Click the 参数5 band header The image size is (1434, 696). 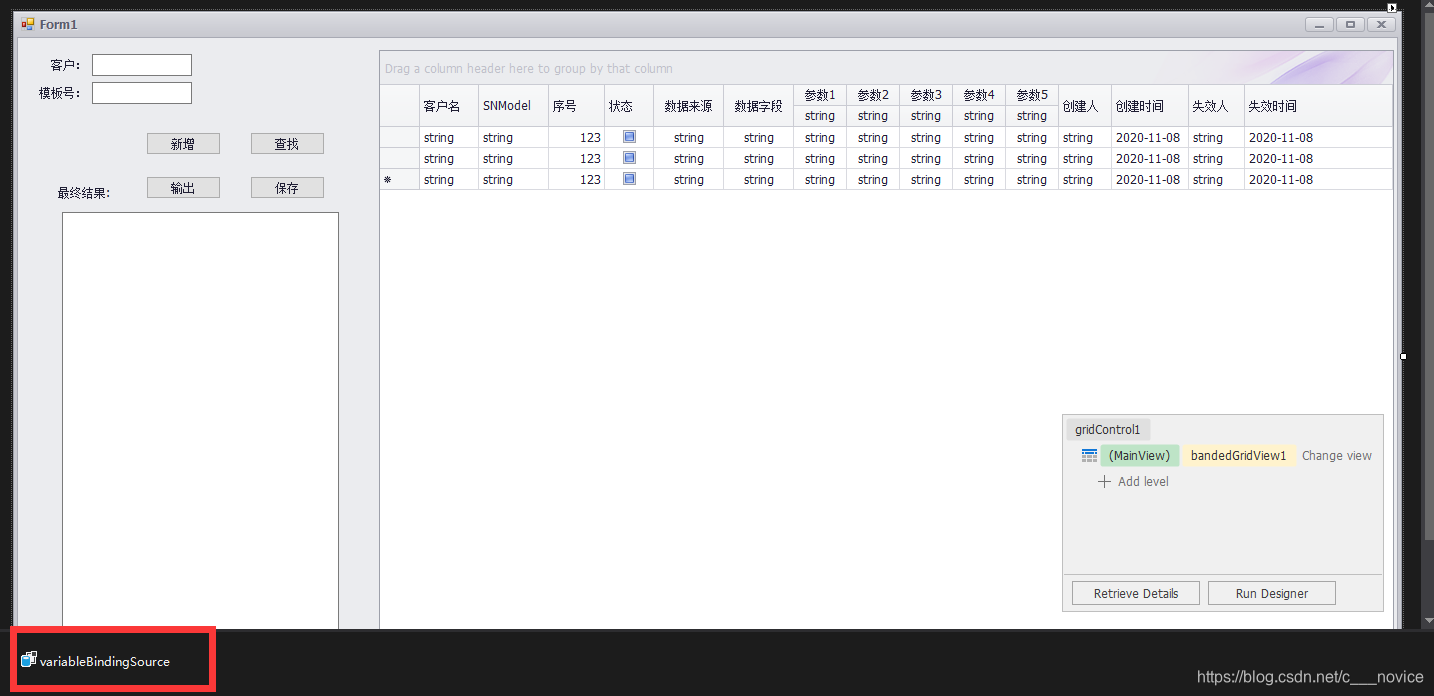[x=1032, y=95]
